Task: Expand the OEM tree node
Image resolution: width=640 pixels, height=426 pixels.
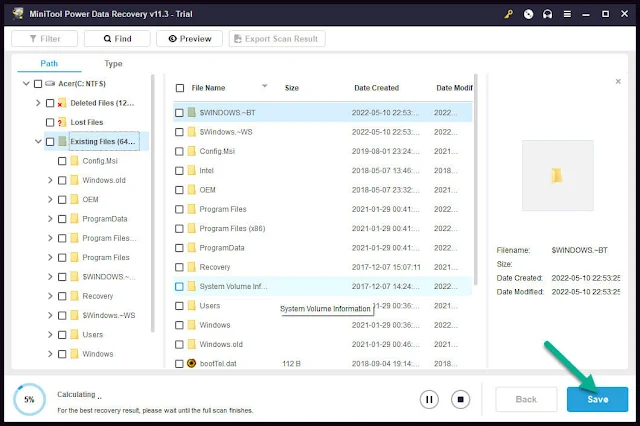Action: click(50, 199)
